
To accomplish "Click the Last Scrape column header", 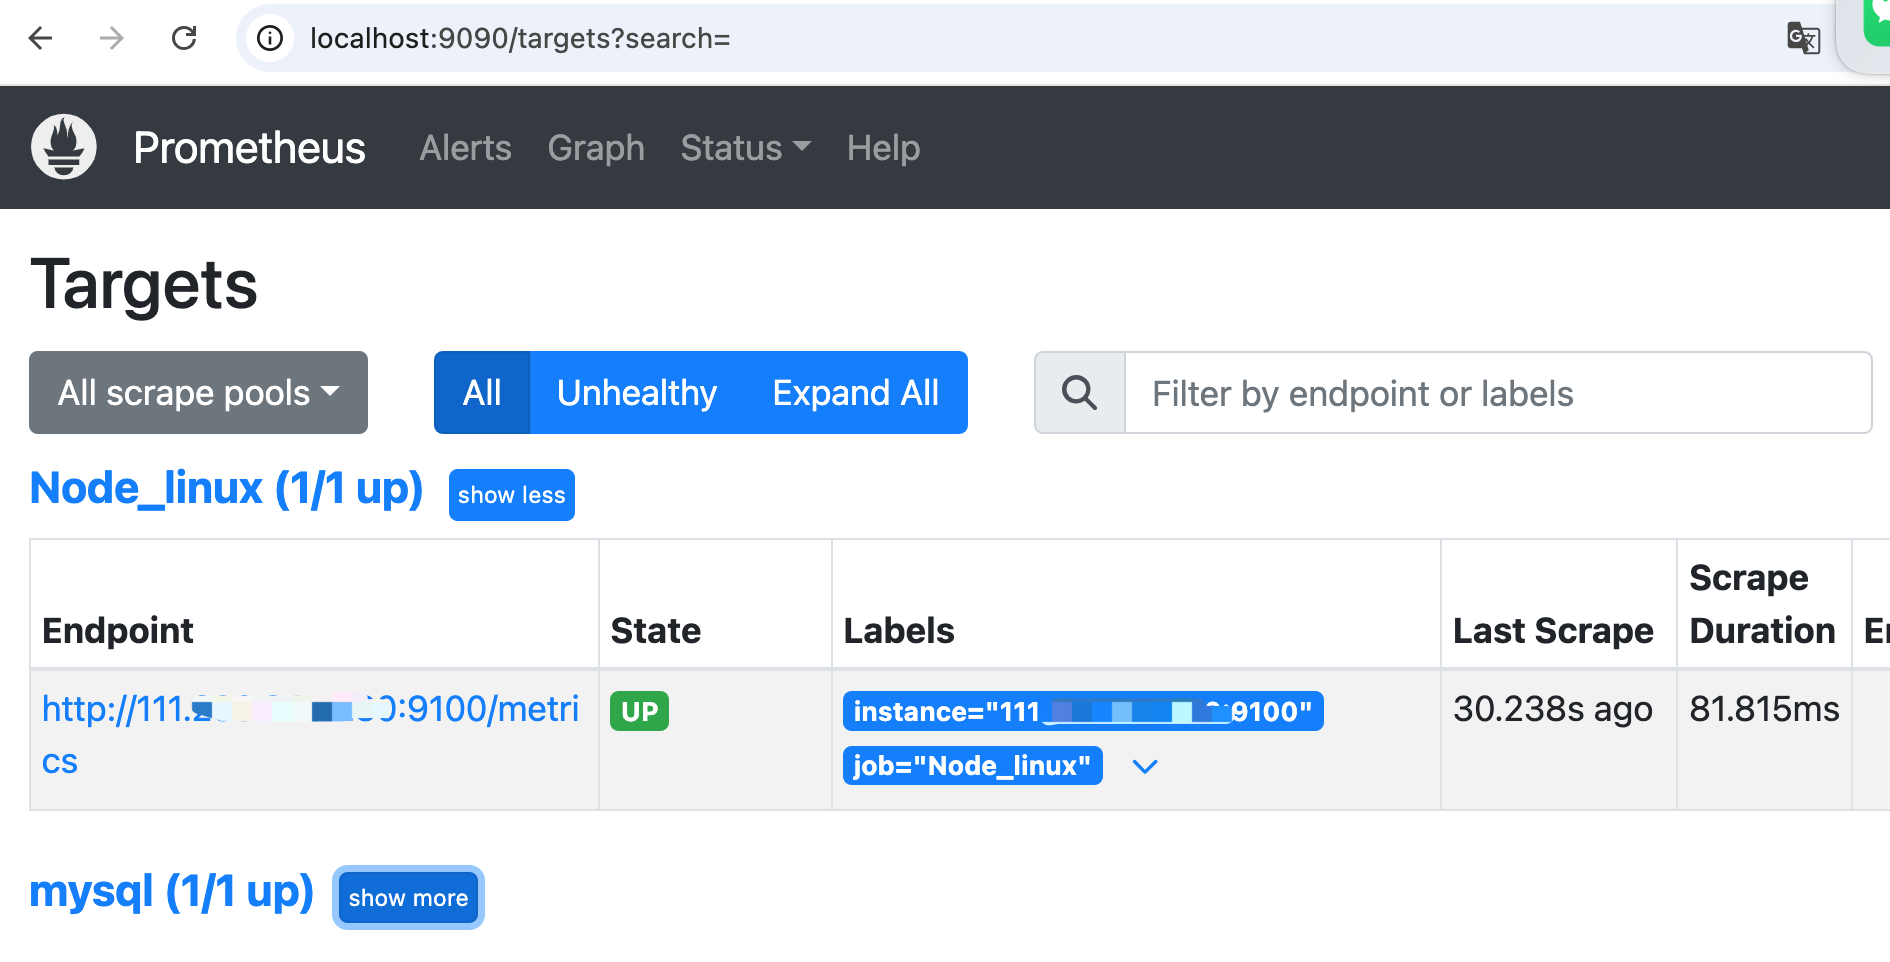I will tap(1553, 631).
